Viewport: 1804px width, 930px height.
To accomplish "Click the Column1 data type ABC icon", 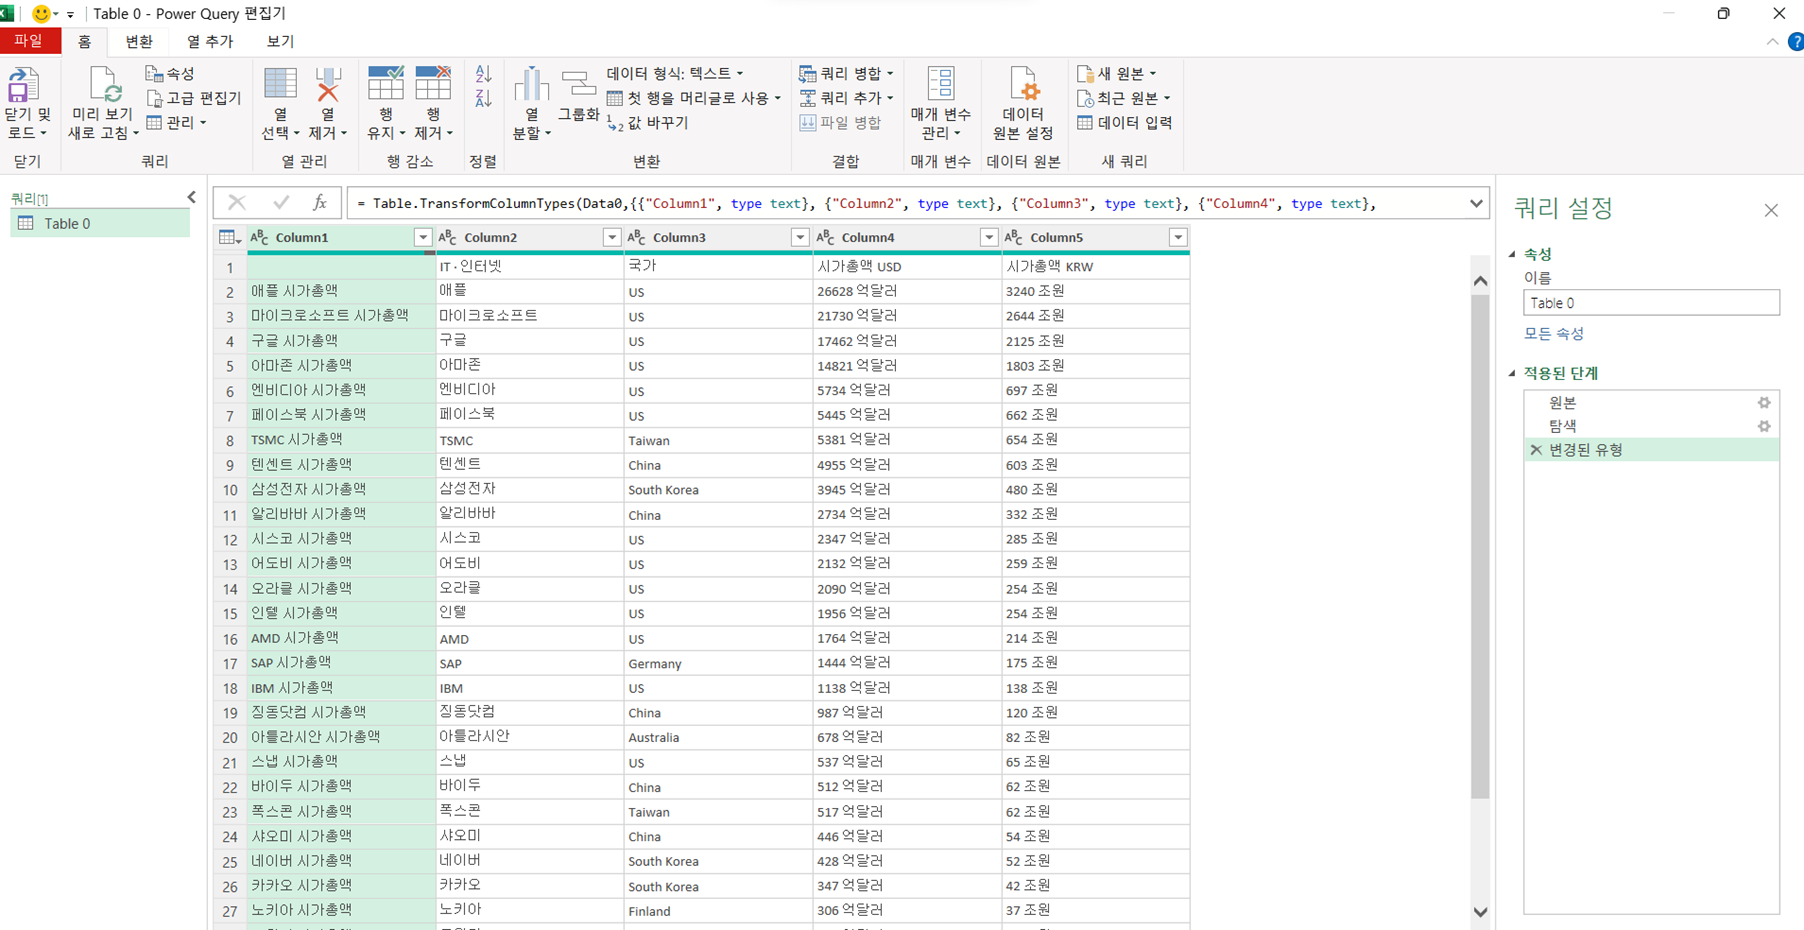I will [259, 237].
